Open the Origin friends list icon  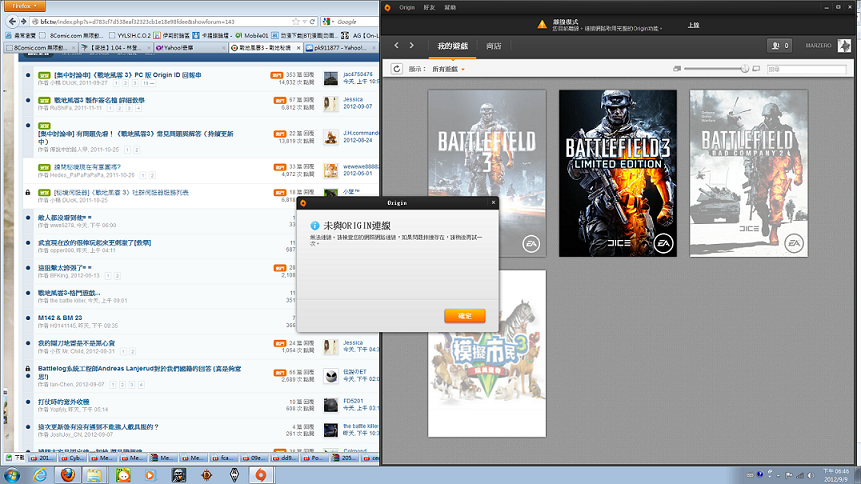coord(778,46)
